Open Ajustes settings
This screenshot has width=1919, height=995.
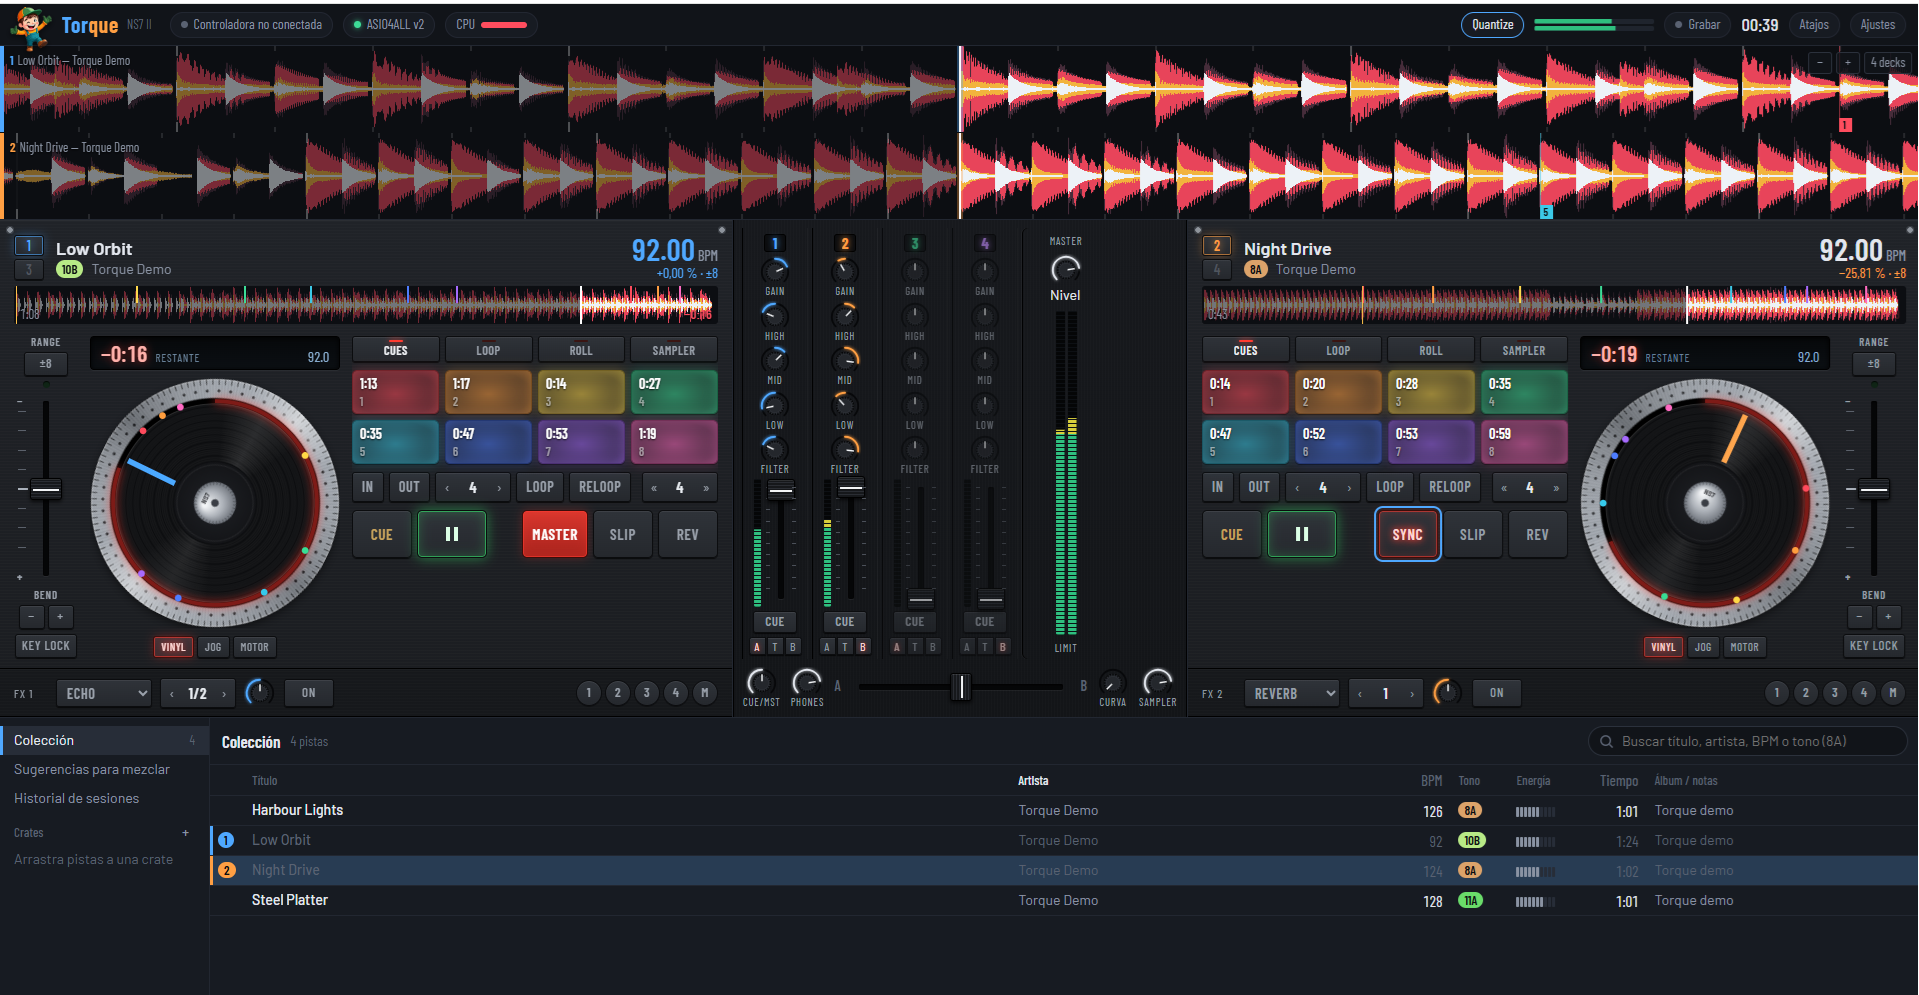[x=1877, y=25]
